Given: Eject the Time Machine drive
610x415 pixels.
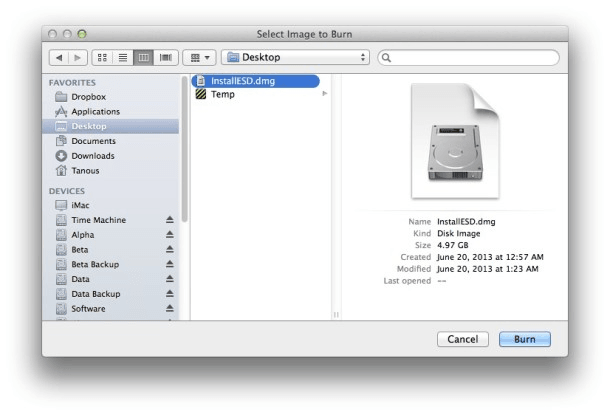Looking at the screenshot, I should [x=170, y=220].
